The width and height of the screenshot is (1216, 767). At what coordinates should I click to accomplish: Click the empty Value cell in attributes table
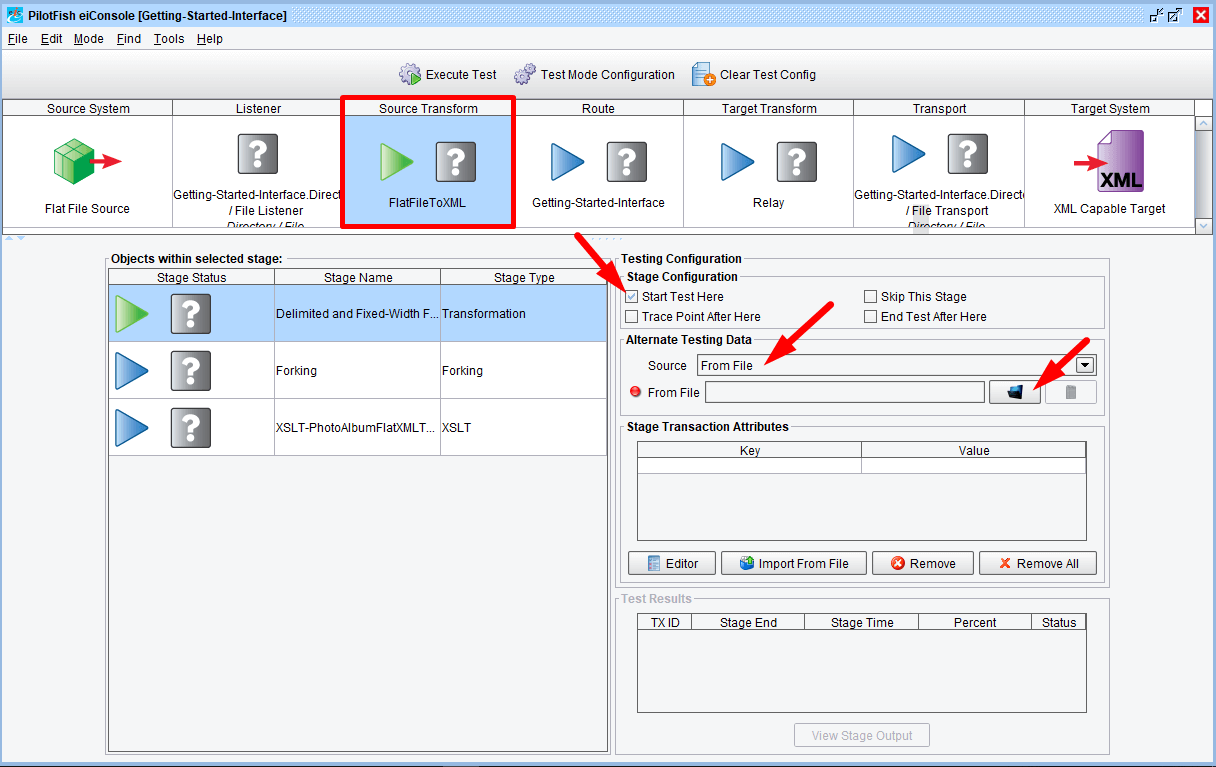974,466
